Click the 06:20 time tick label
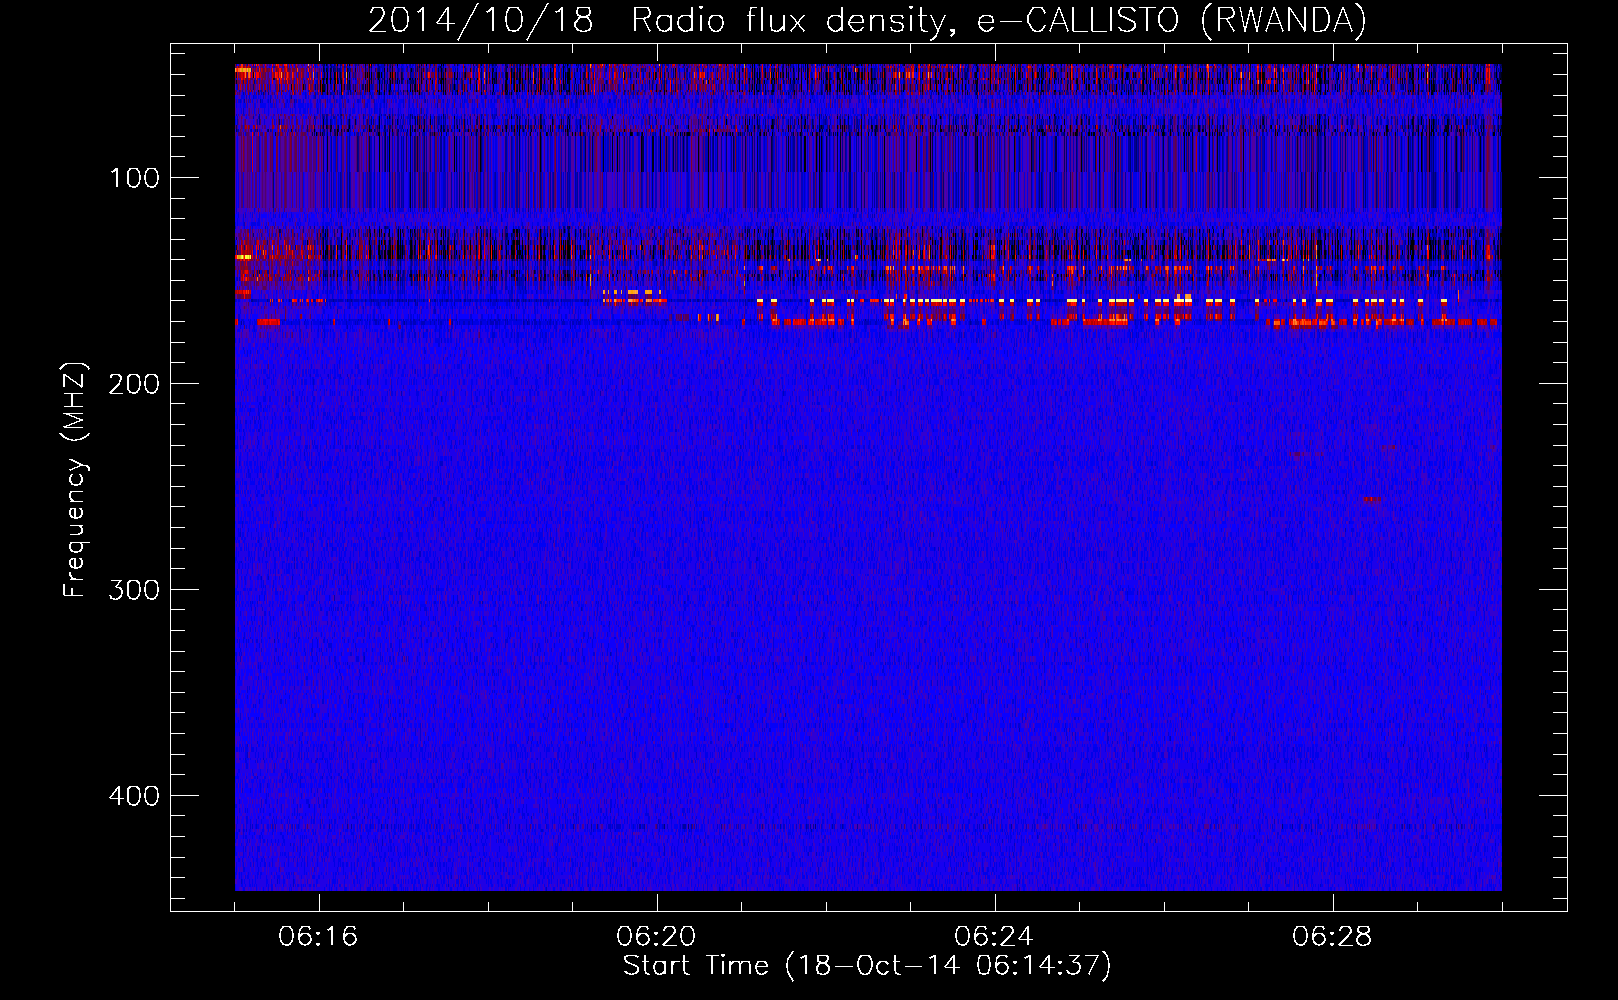Screen dimensions: 1618x1000 pyautogui.click(x=656, y=937)
